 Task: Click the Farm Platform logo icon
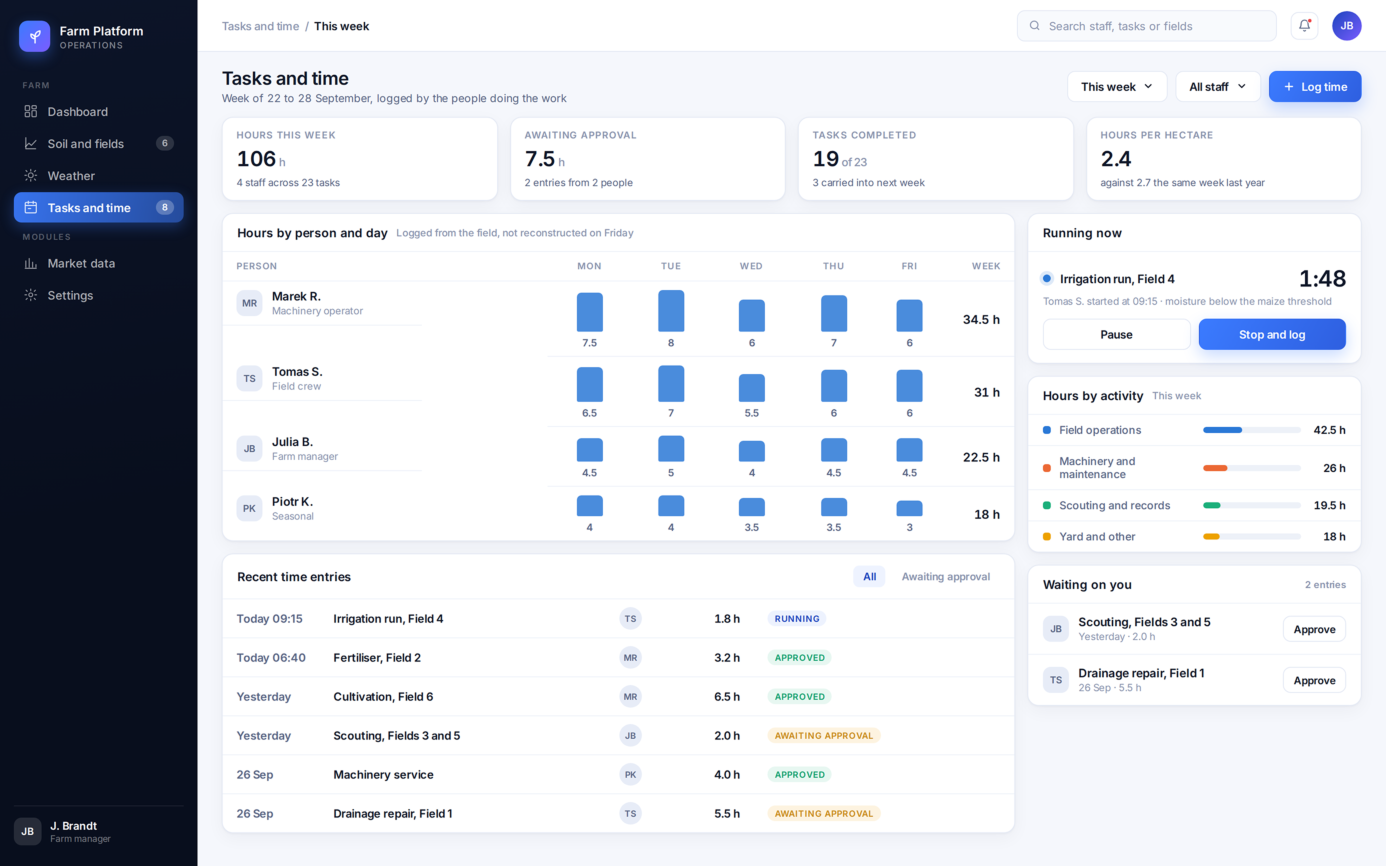(x=35, y=36)
